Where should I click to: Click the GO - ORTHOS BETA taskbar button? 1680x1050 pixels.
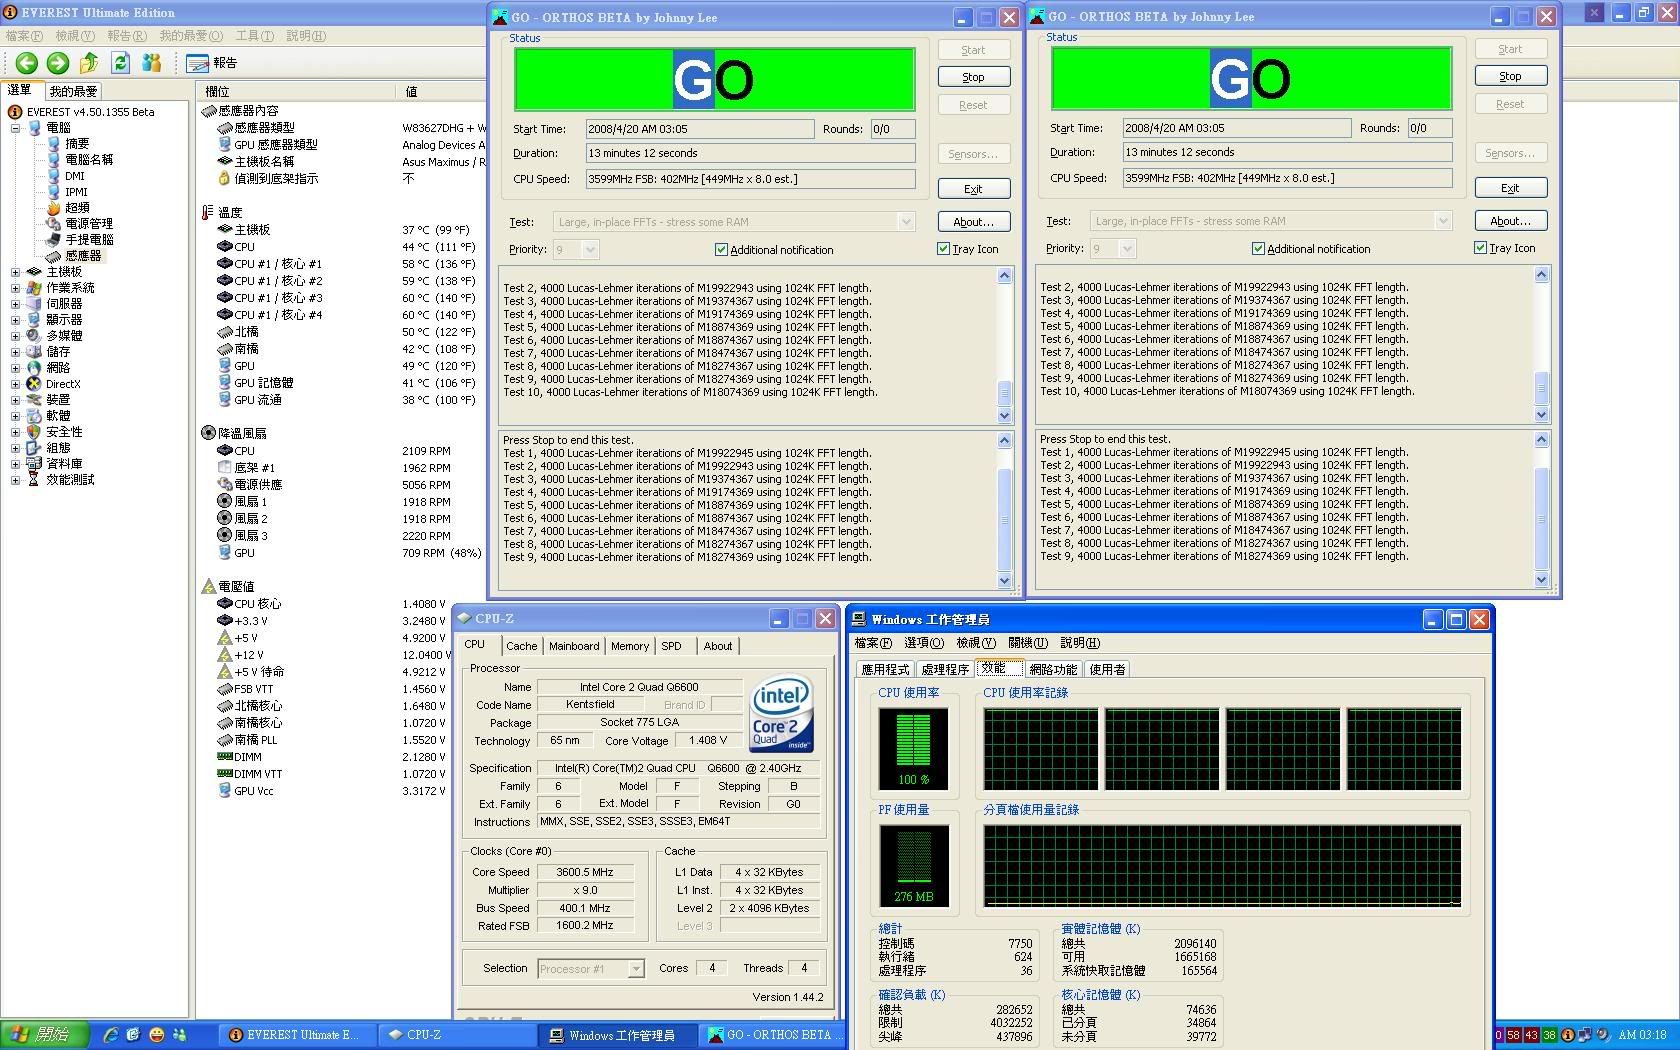[772, 1035]
